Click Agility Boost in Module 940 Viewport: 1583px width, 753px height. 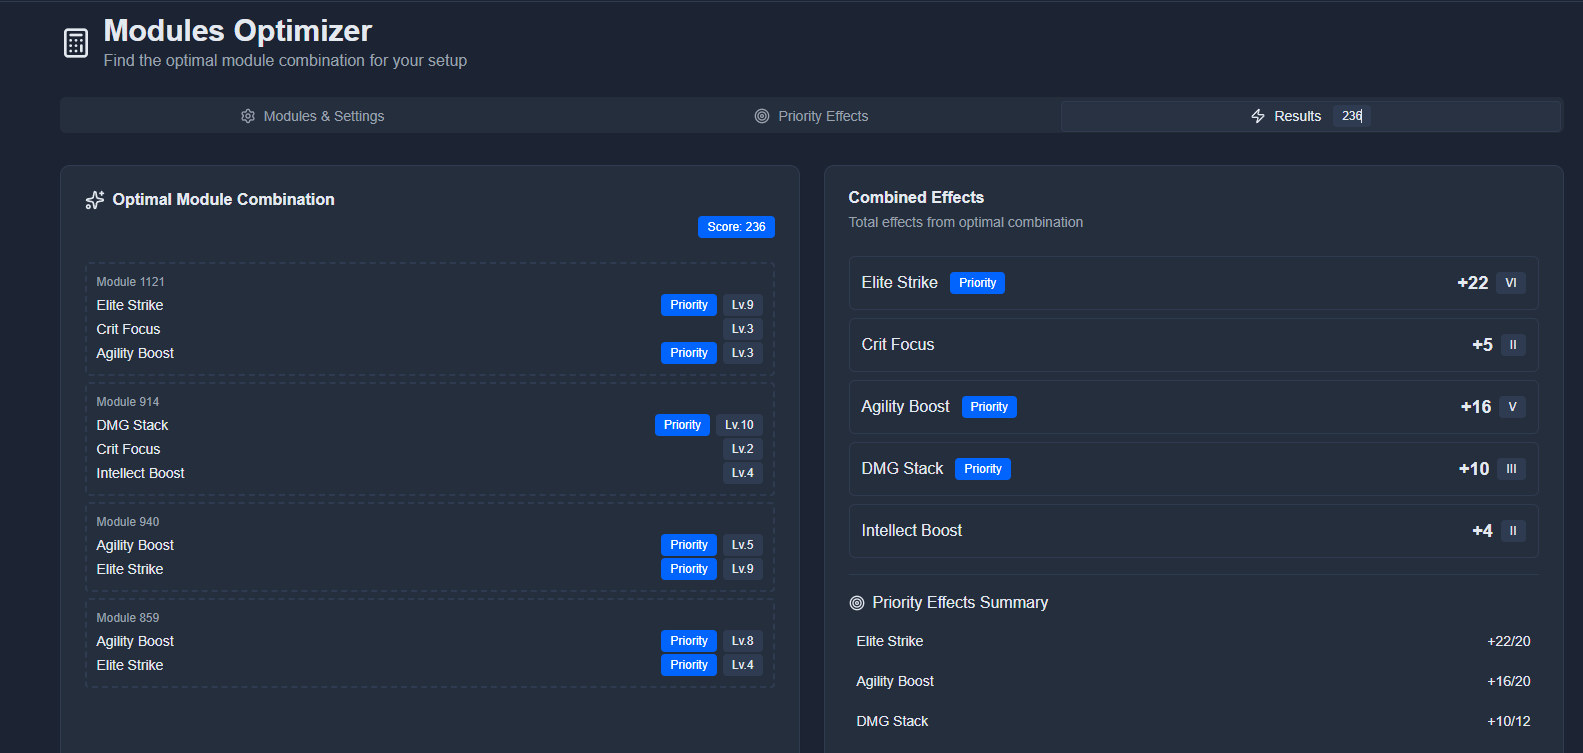pyautogui.click(x=135, y=545)
